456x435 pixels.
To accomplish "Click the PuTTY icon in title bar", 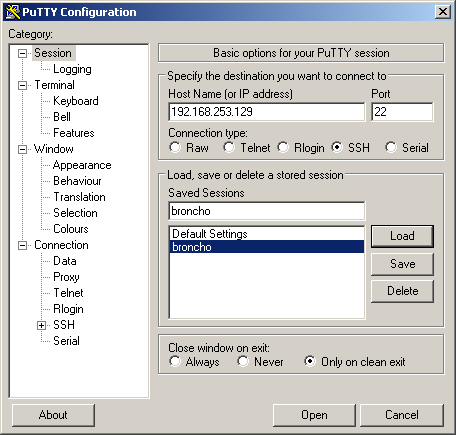I will 13,12.
